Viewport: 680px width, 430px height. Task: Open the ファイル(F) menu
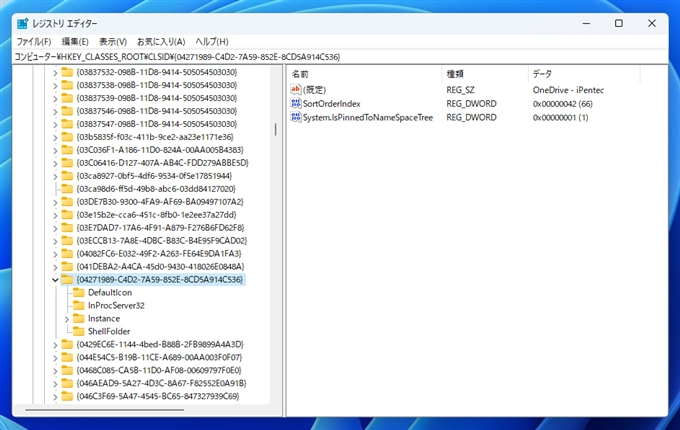[34, 42]
